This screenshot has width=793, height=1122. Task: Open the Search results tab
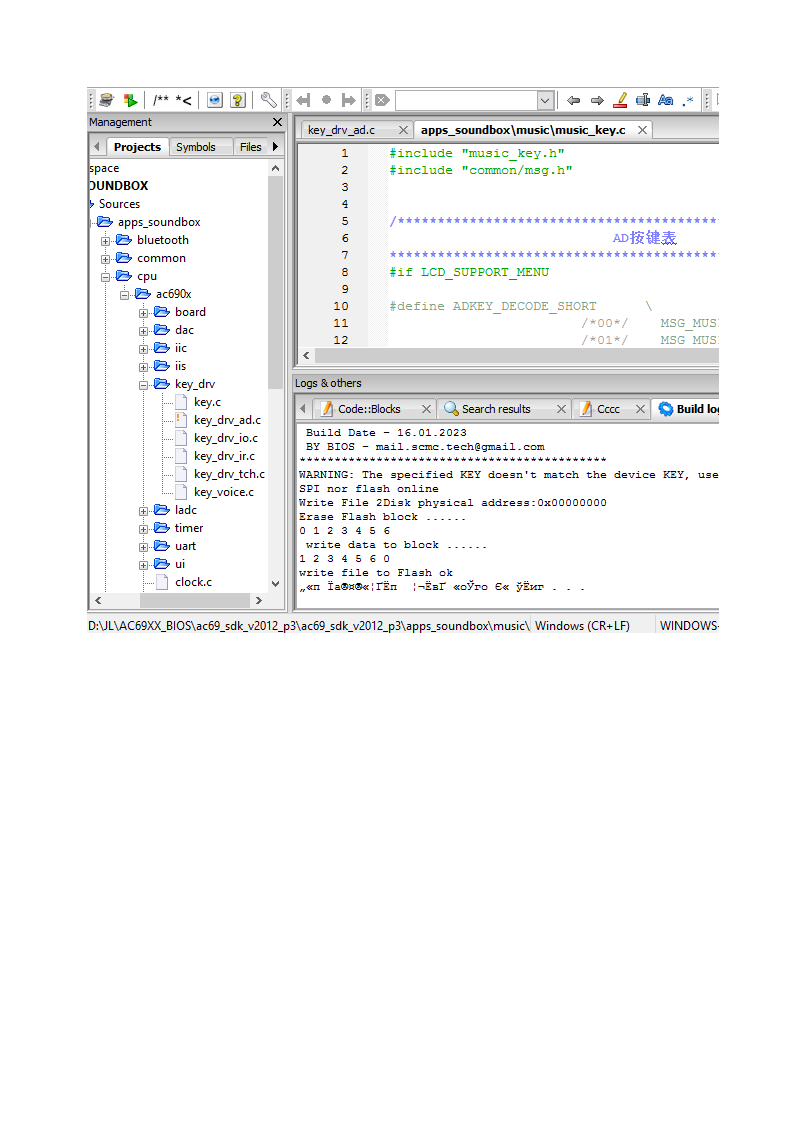coord(496,409)
